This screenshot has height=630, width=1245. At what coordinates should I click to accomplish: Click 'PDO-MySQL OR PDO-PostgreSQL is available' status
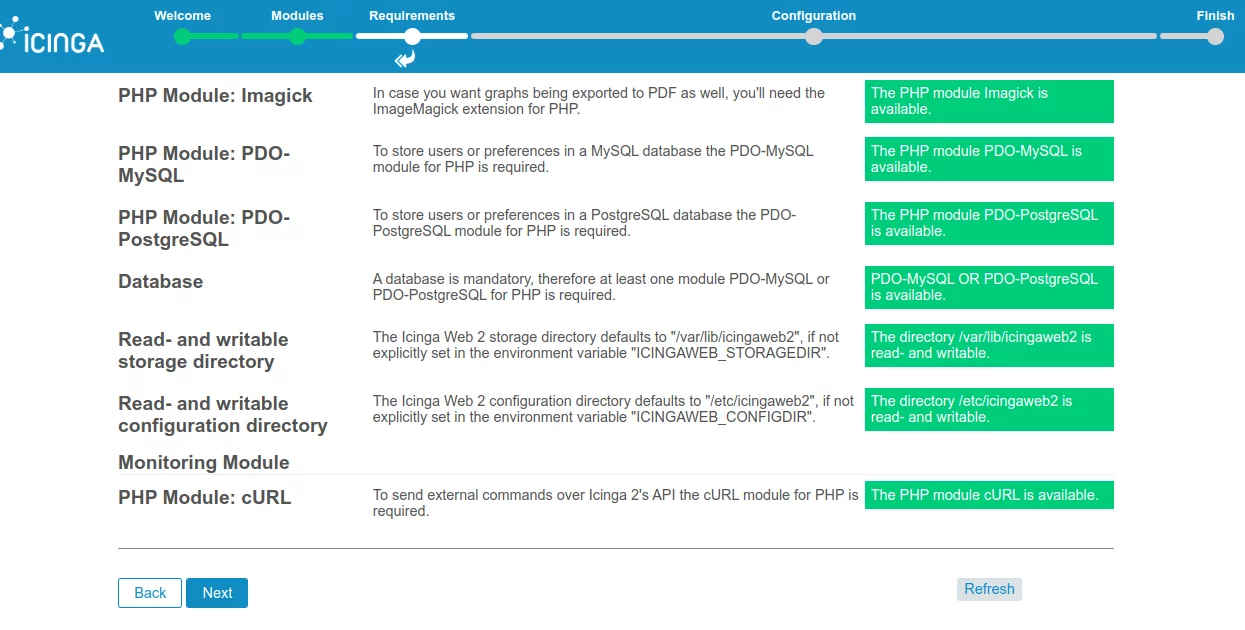pyautogui.click(x=989, y=287)
